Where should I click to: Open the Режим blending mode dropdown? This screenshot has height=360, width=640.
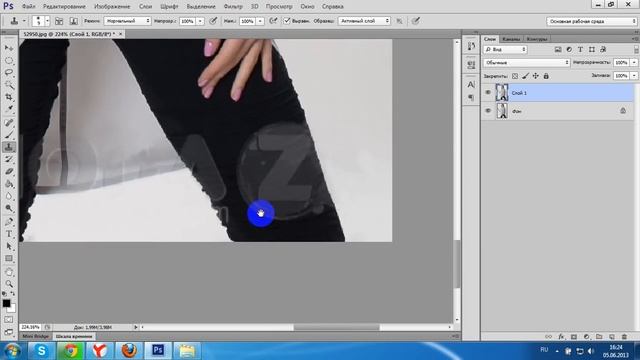pos(127,21)
